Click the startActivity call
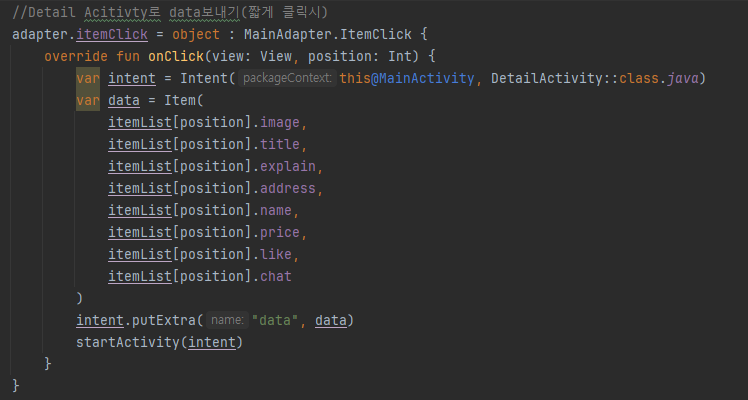The image size is (748, 400). 127,342
